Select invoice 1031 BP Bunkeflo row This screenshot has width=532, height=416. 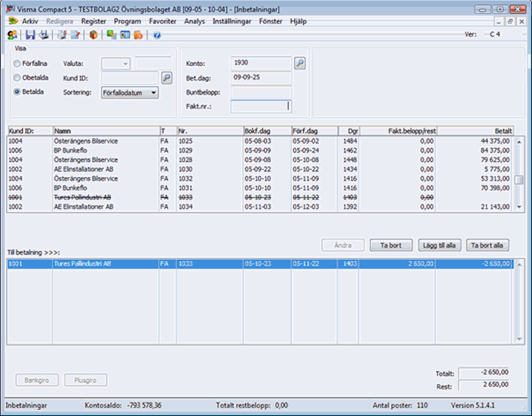pos(260,188)
